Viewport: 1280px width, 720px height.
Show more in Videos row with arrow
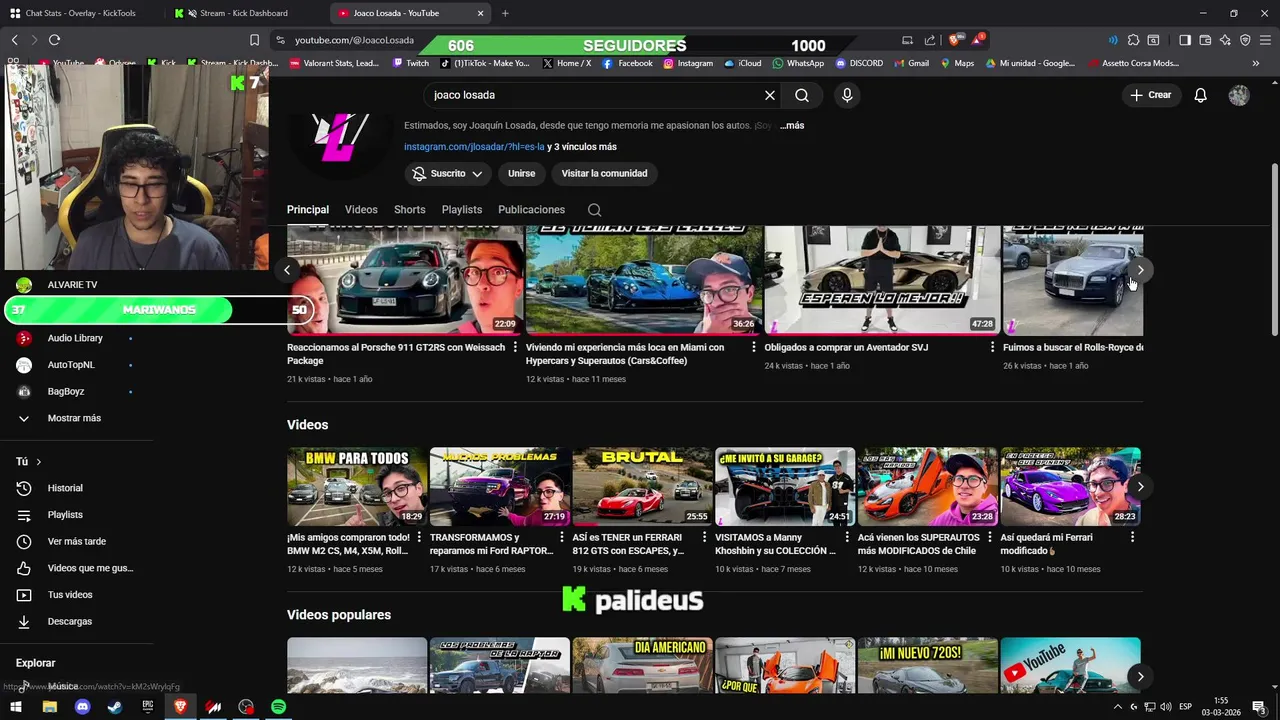point(1140,487)
